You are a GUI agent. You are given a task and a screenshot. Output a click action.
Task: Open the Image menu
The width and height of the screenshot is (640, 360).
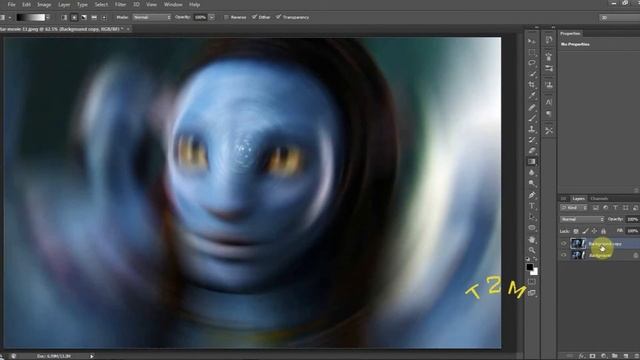pos(44,5)
